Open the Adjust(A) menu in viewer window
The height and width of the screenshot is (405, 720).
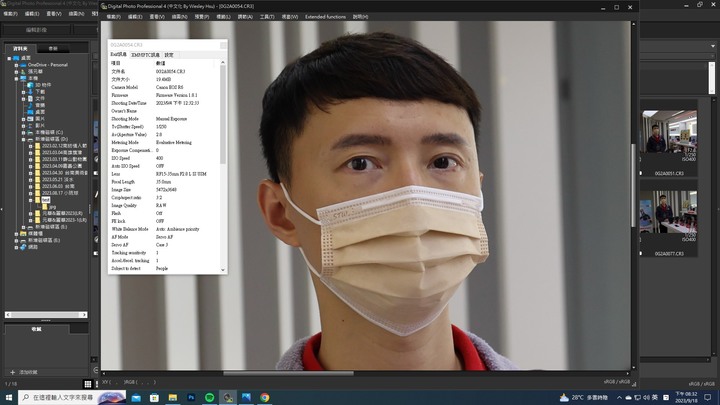pyautogui.click(x=245, y=17)
